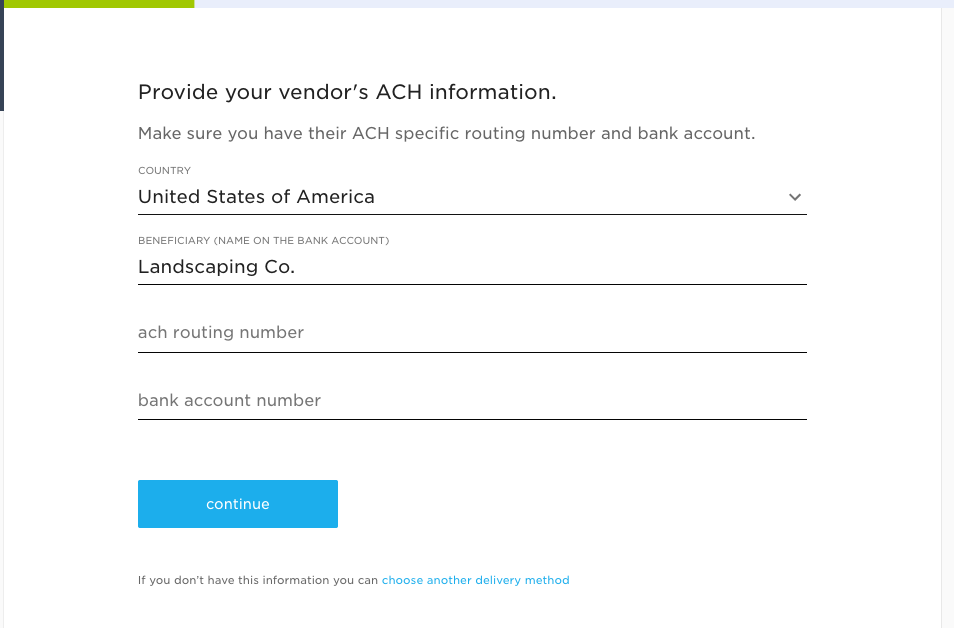The image size is (954, 628).
Task: Click the heading Provide your vendor's ACH information
Action: tap(347, 92)
